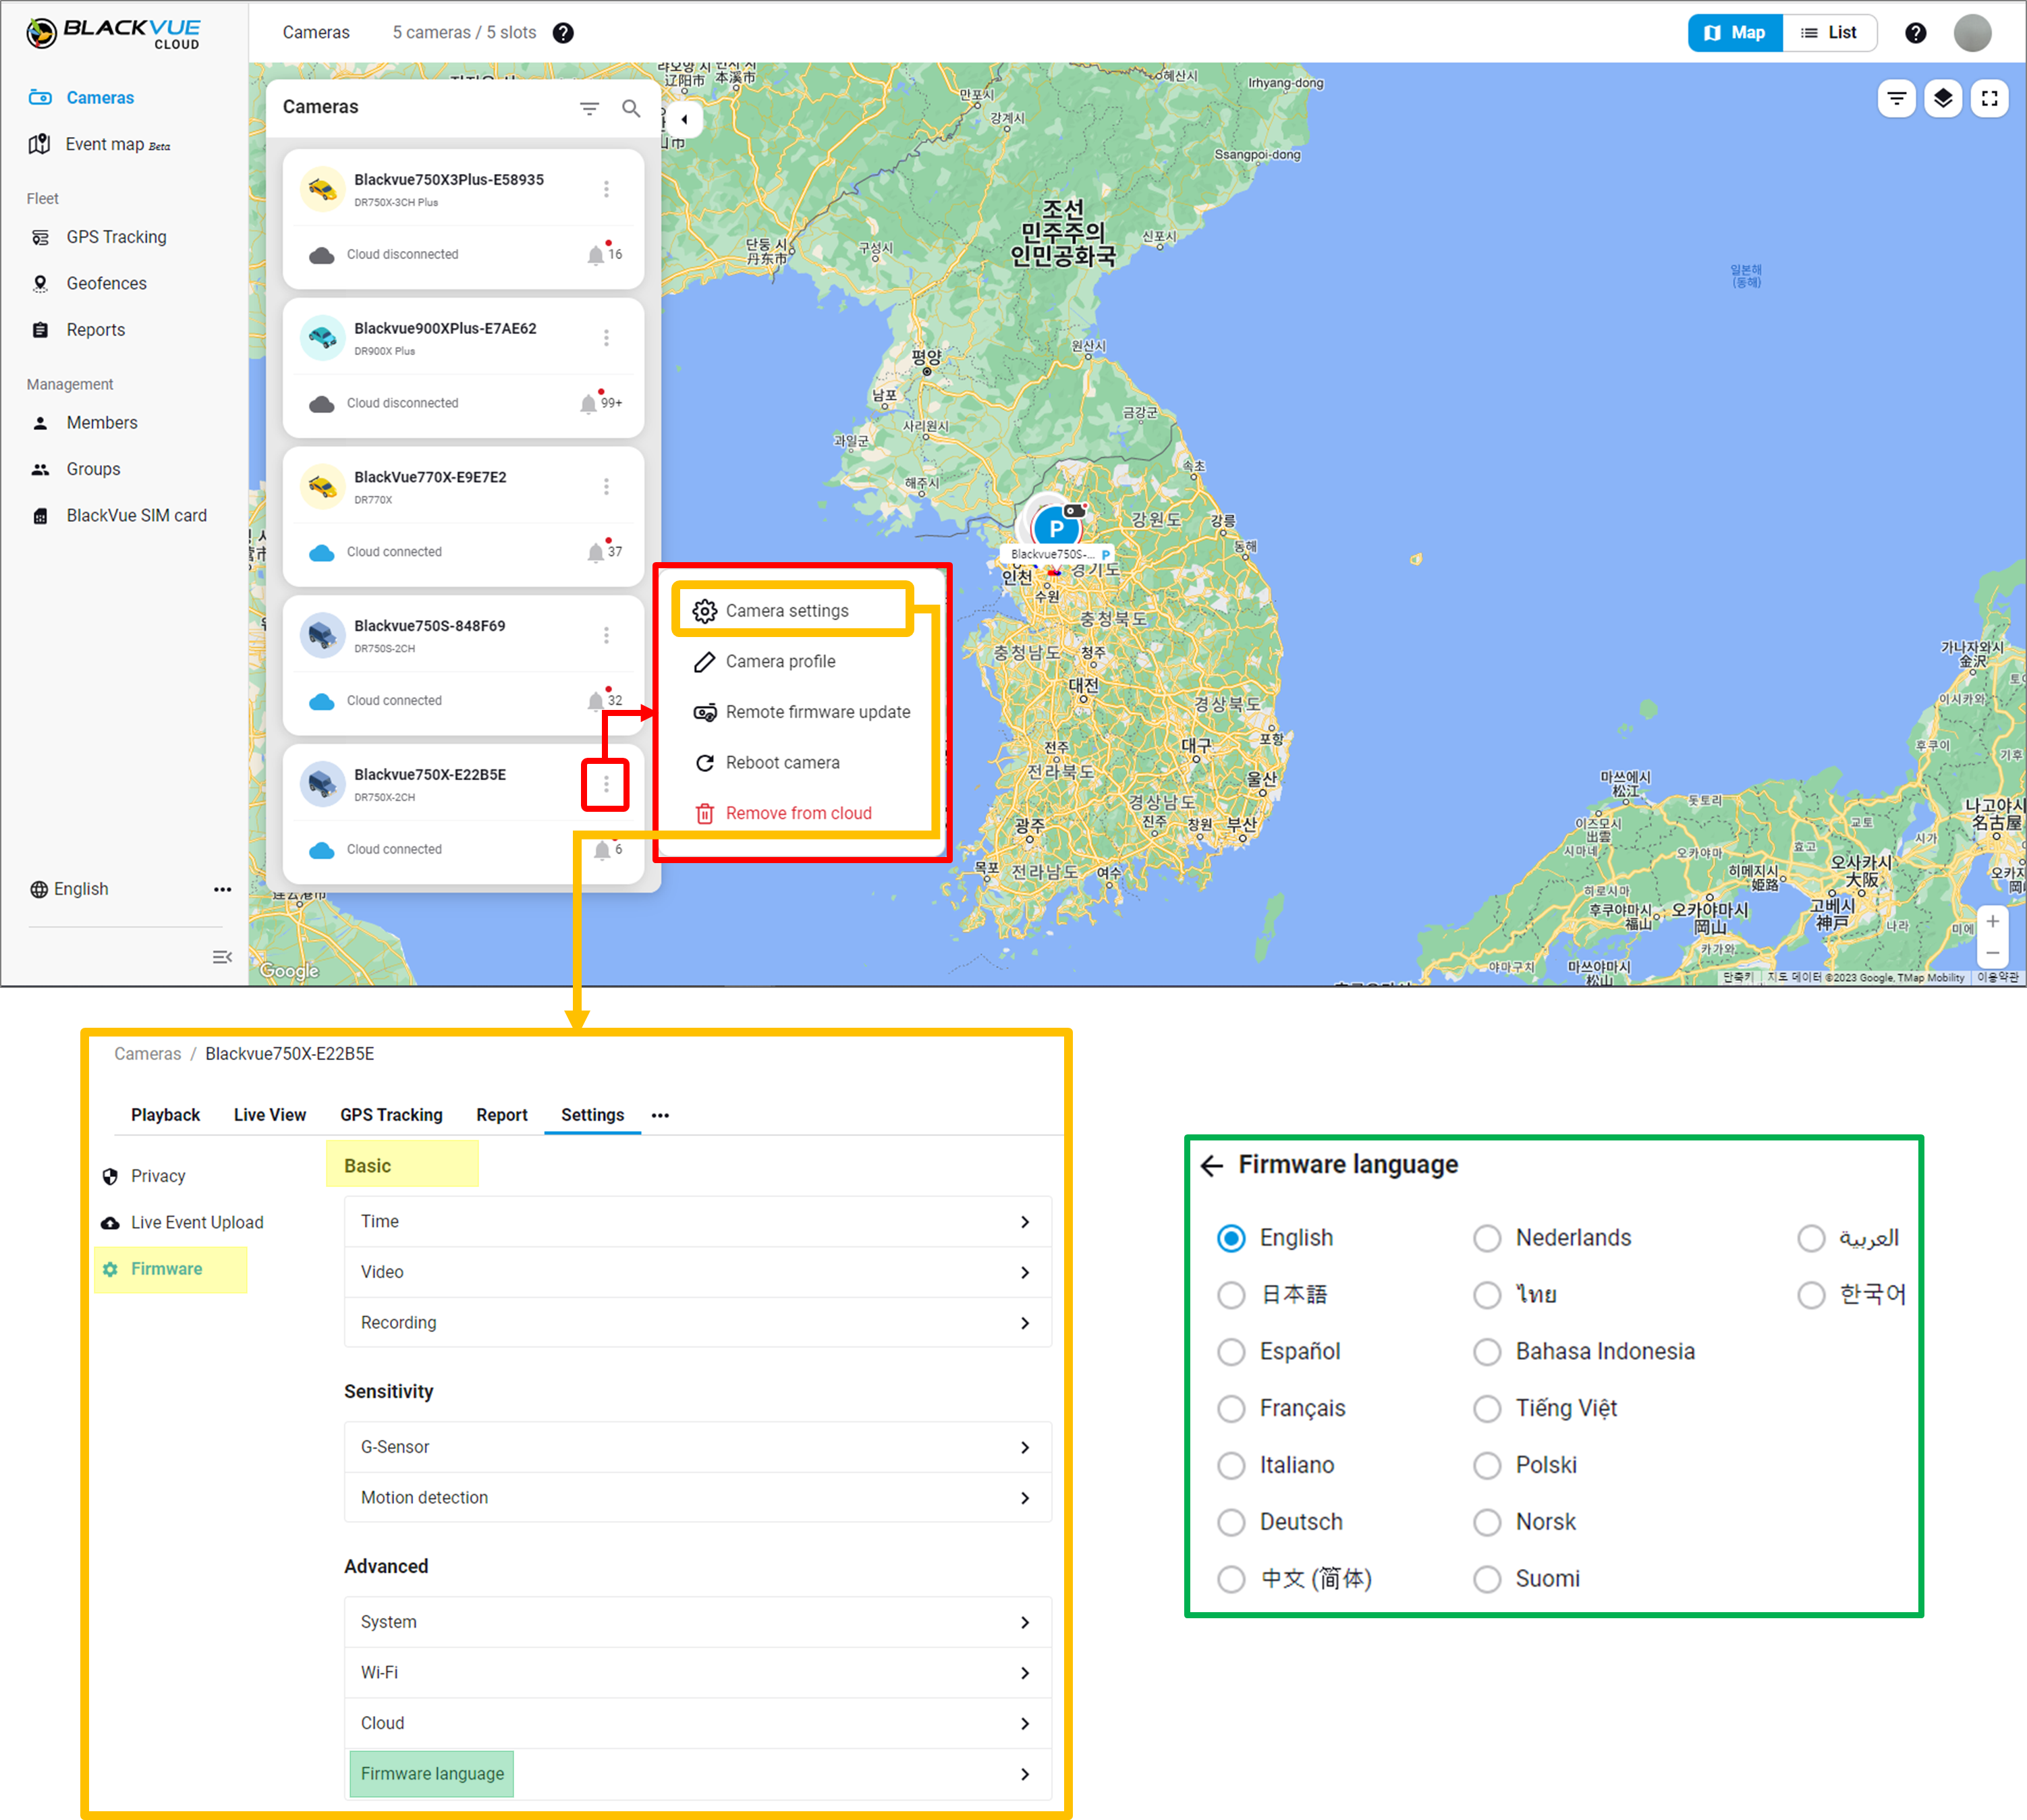Click the top-right help question mark icon
The height and width of the screenshot is (1820, 2027).
(x=1915, y=33)
